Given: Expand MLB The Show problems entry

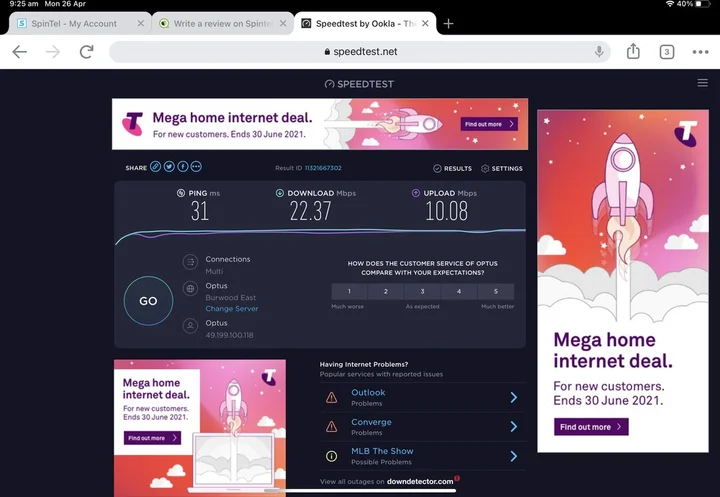Looking at the screenshot, I should coord(422,456).
